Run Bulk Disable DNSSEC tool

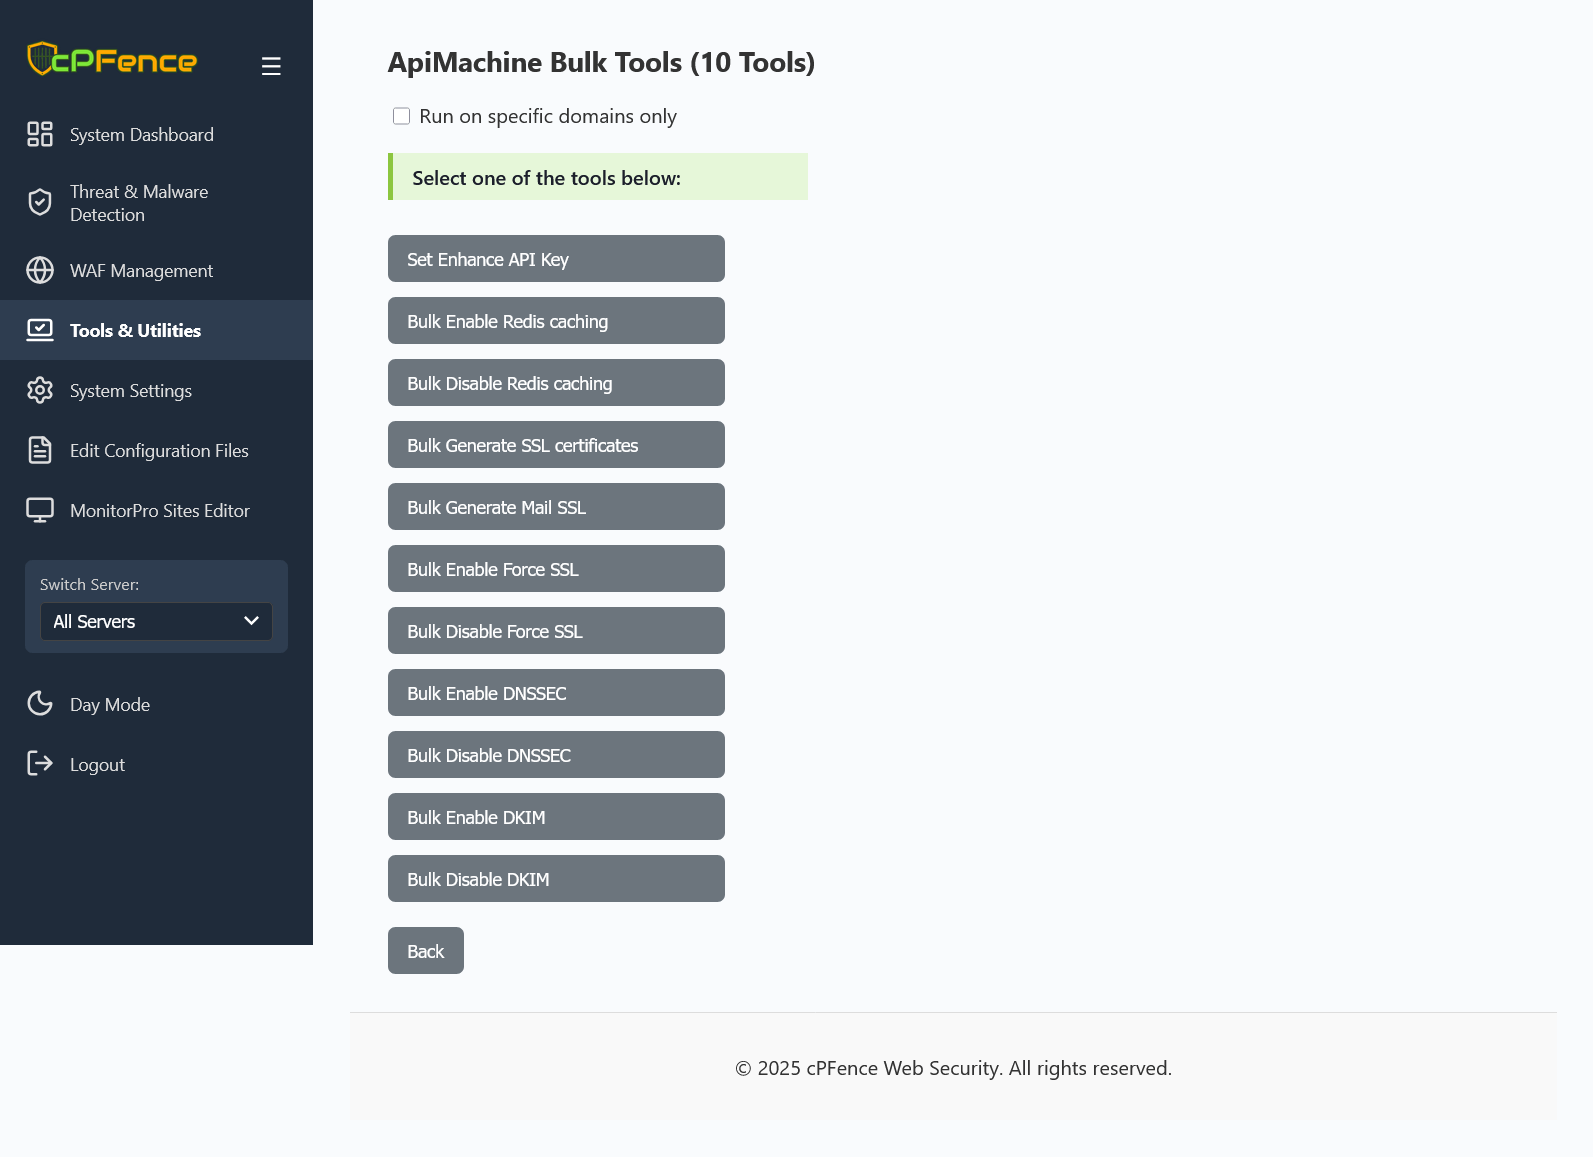(x=556, y=755)
